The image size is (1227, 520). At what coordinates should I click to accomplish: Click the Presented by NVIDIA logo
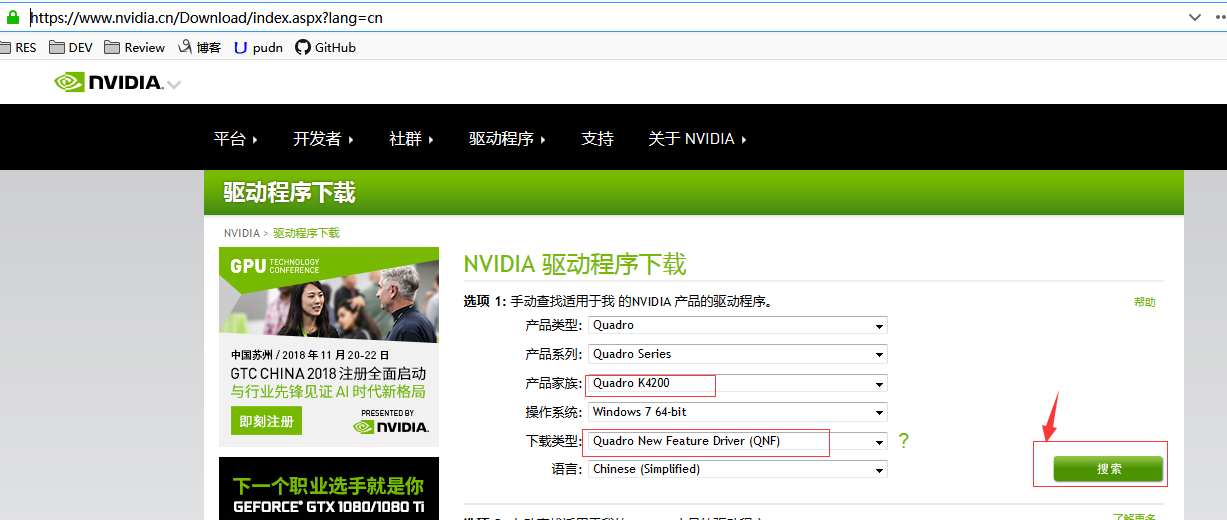(x=391, y=421)
